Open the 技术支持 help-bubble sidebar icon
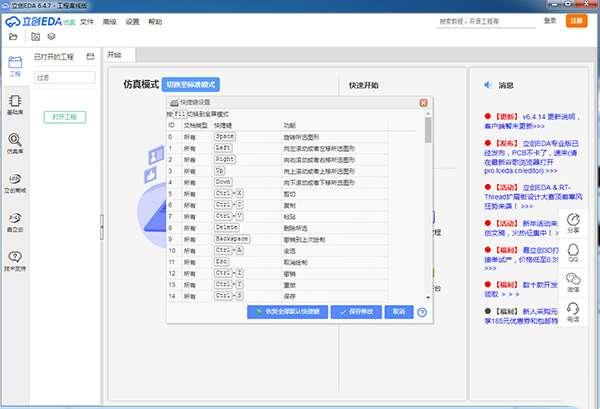Viewport: 600px width, 409px height. point(15,261)
